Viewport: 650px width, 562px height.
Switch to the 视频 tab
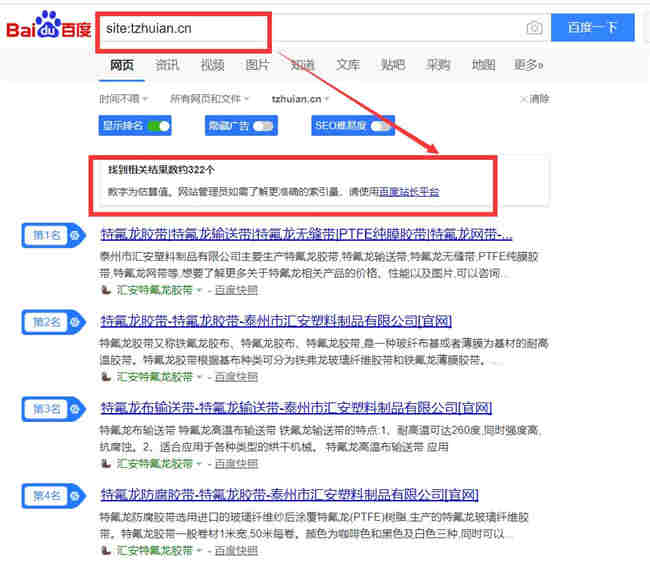click(212, 65)
